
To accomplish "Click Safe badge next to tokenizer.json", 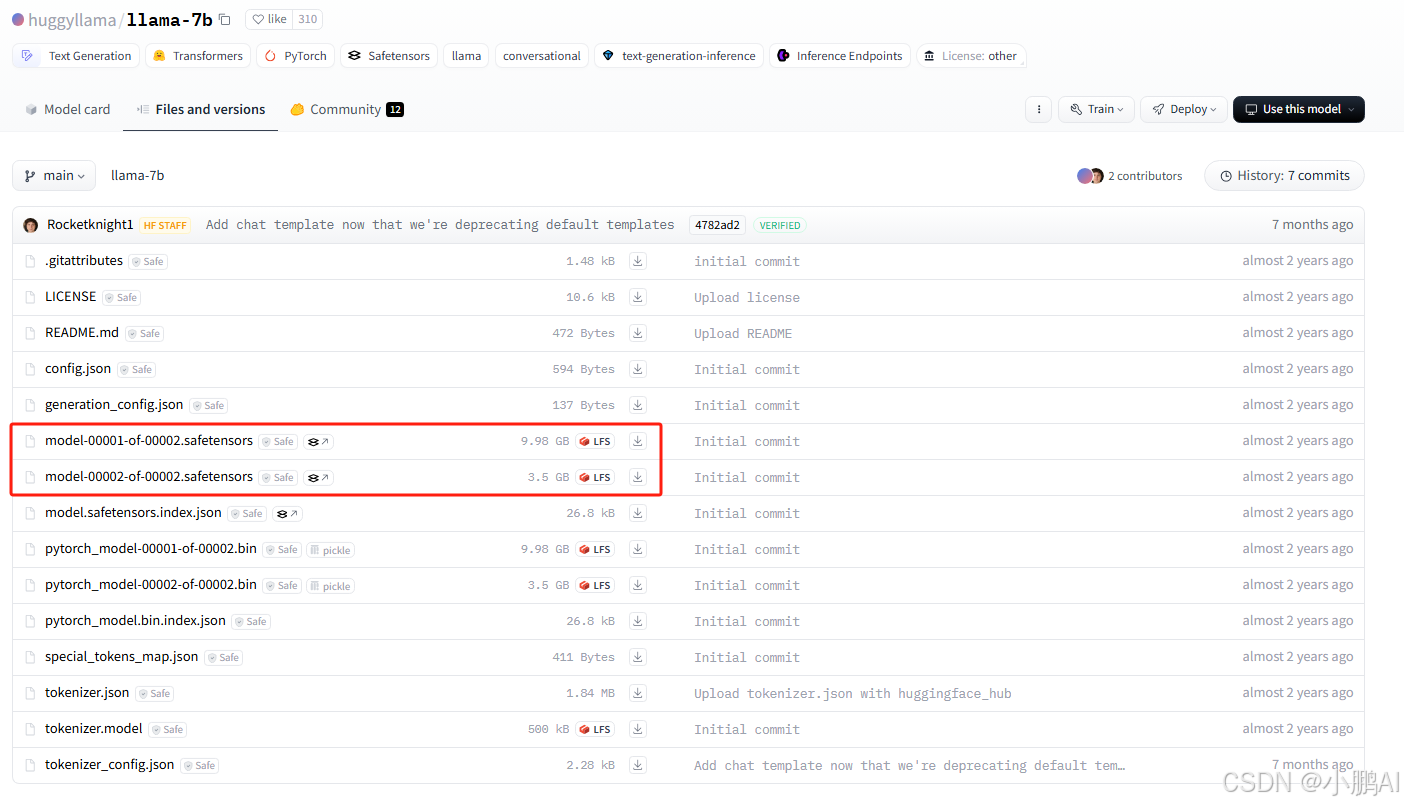I will (x=155, y=694).
